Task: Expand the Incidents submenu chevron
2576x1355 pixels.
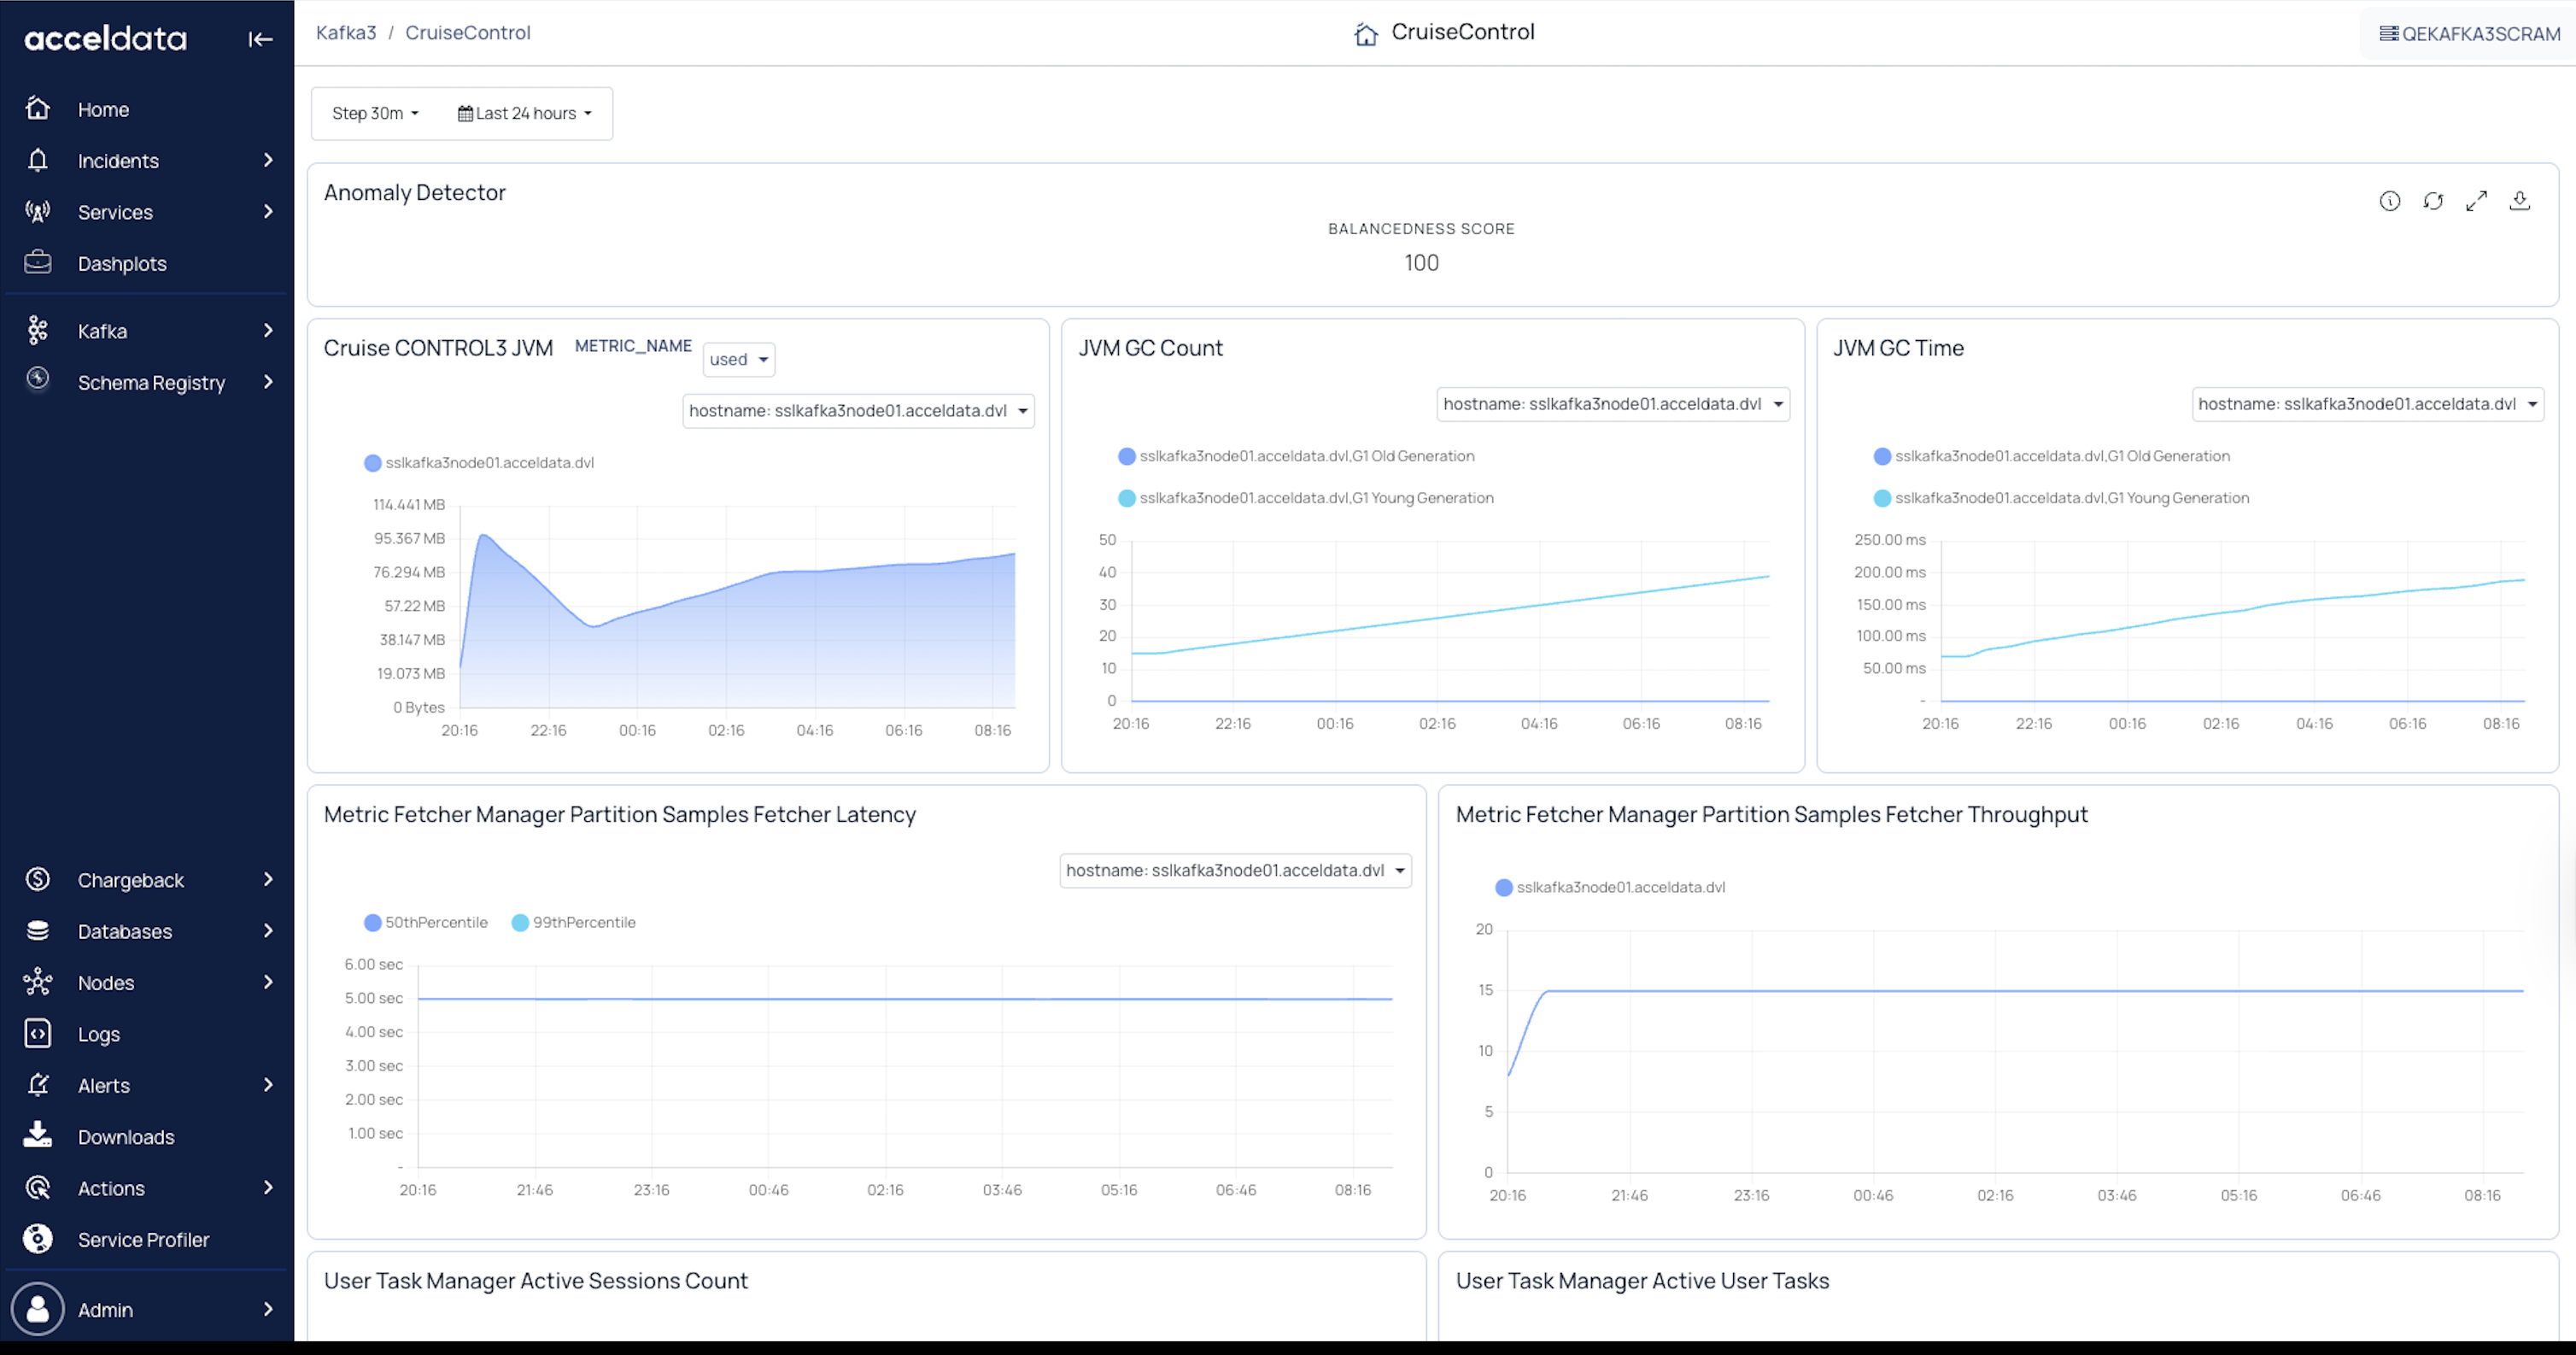Action: coord(268,160)
